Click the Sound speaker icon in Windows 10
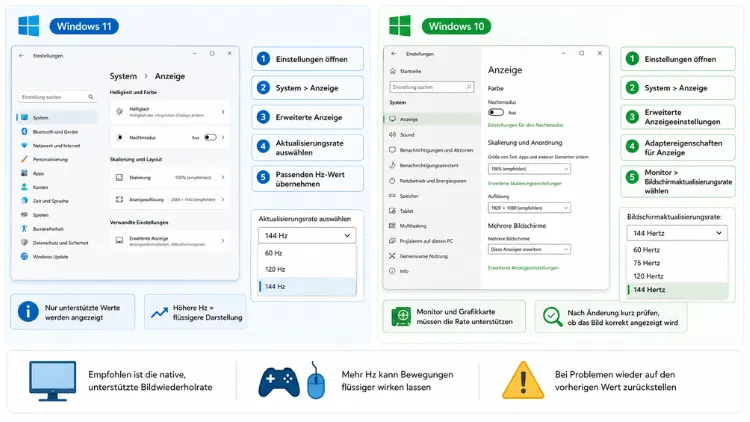 click(x=392, y=134)
